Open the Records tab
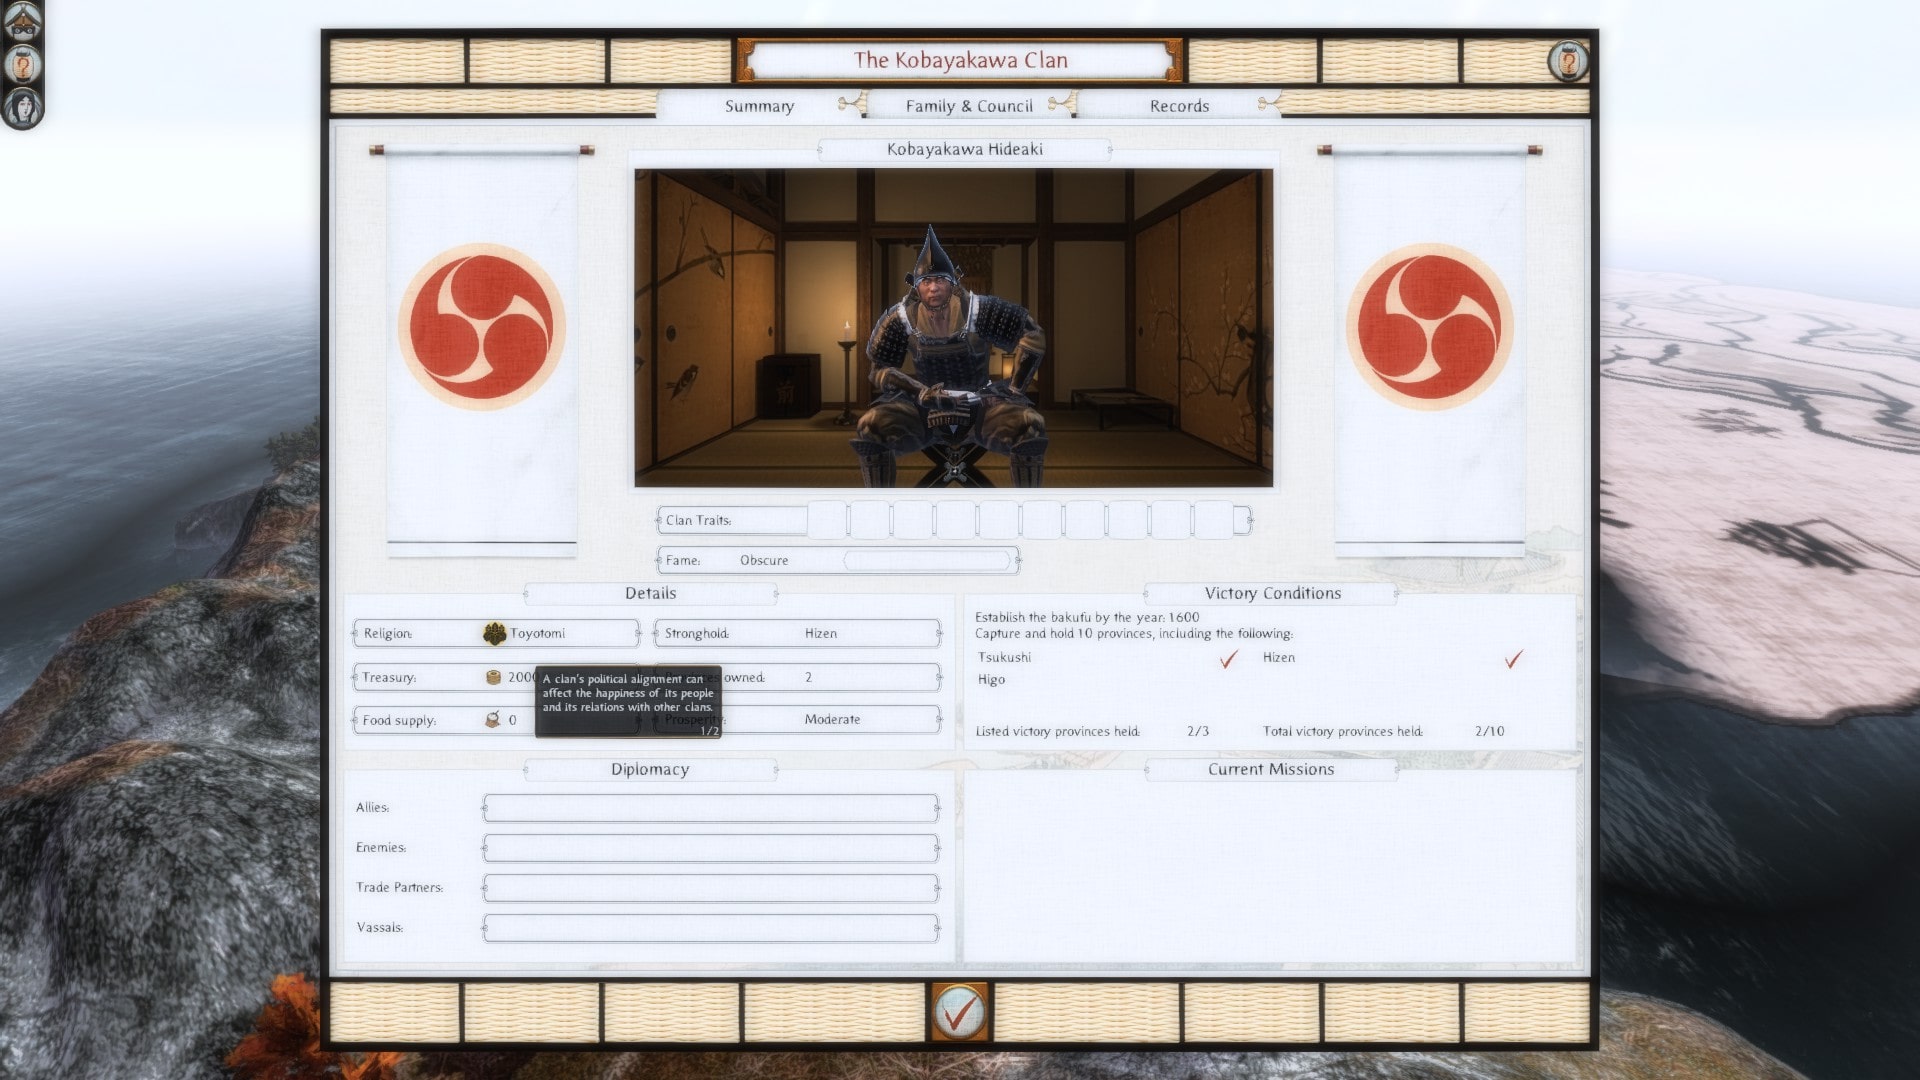The width and height of the screenshot is (1920, 1080). (x=1179, y=106)
